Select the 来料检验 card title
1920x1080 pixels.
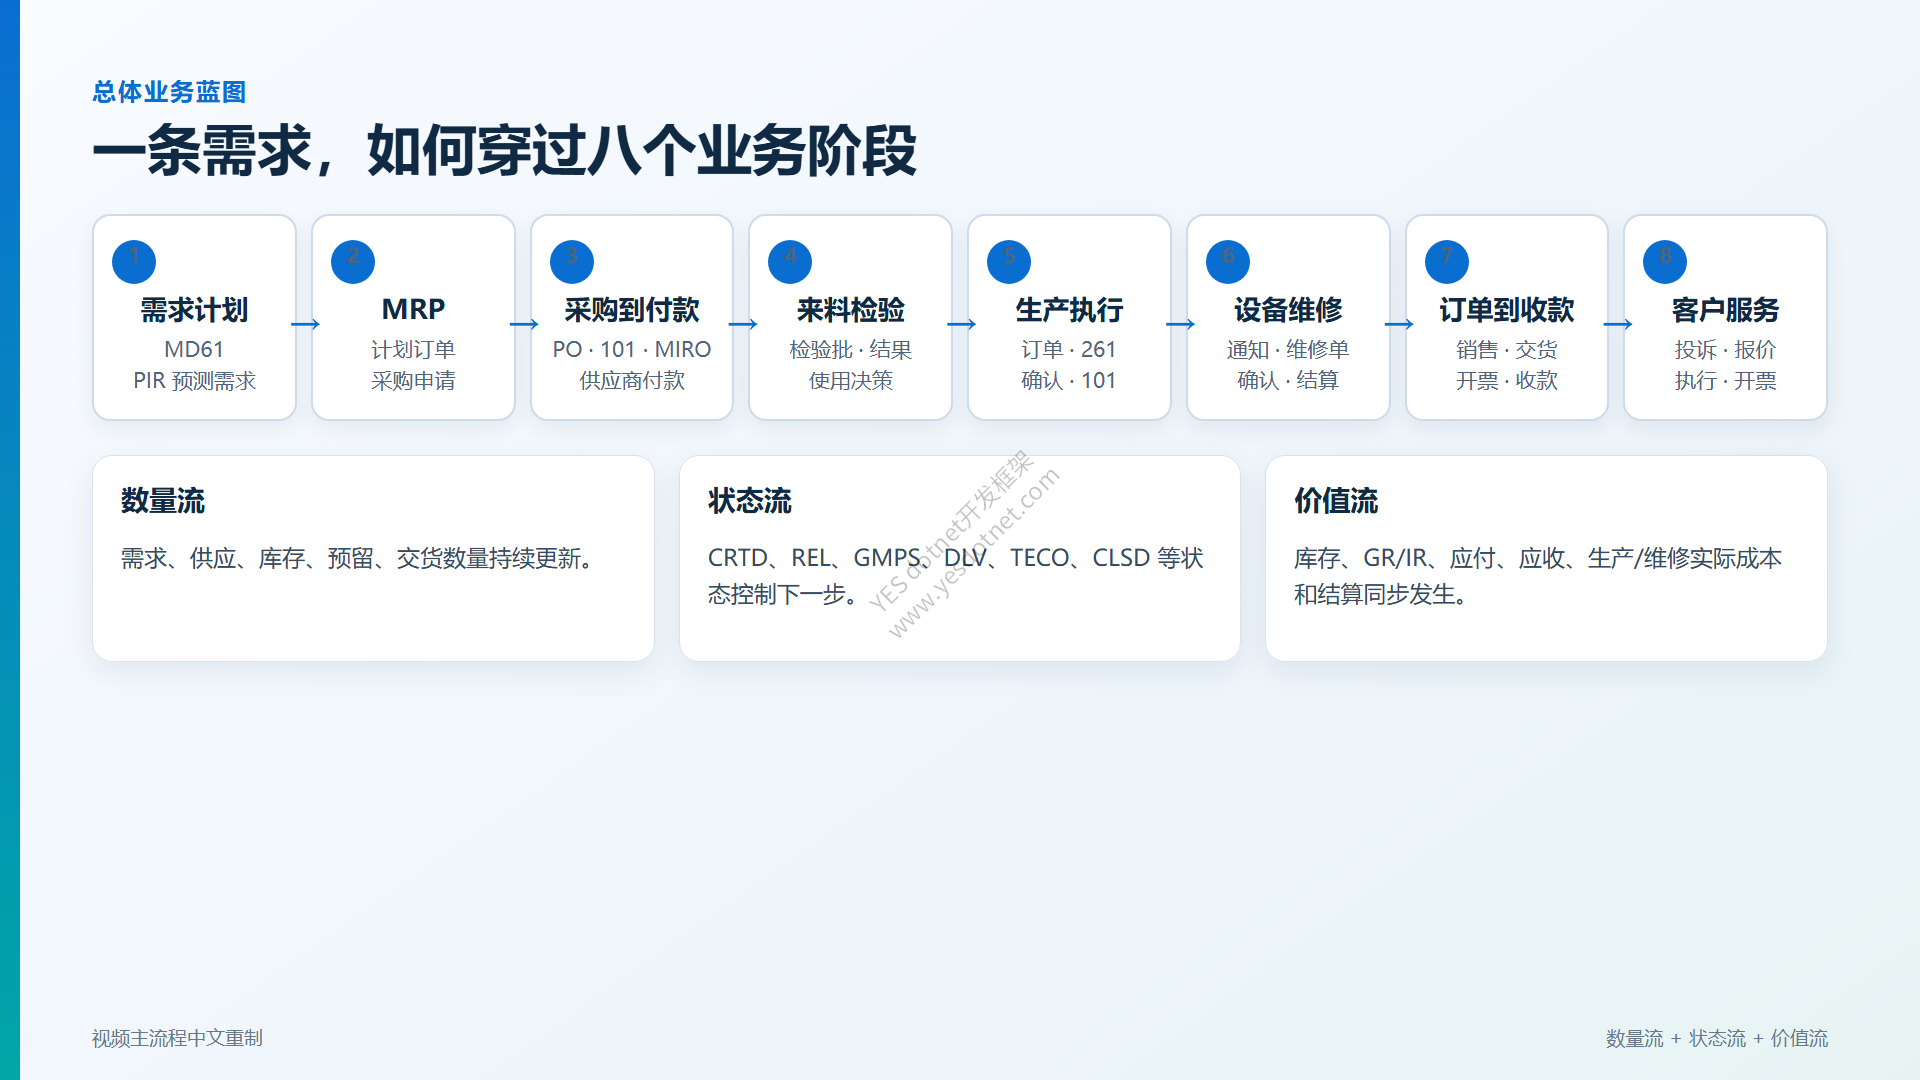coord(851,310)
